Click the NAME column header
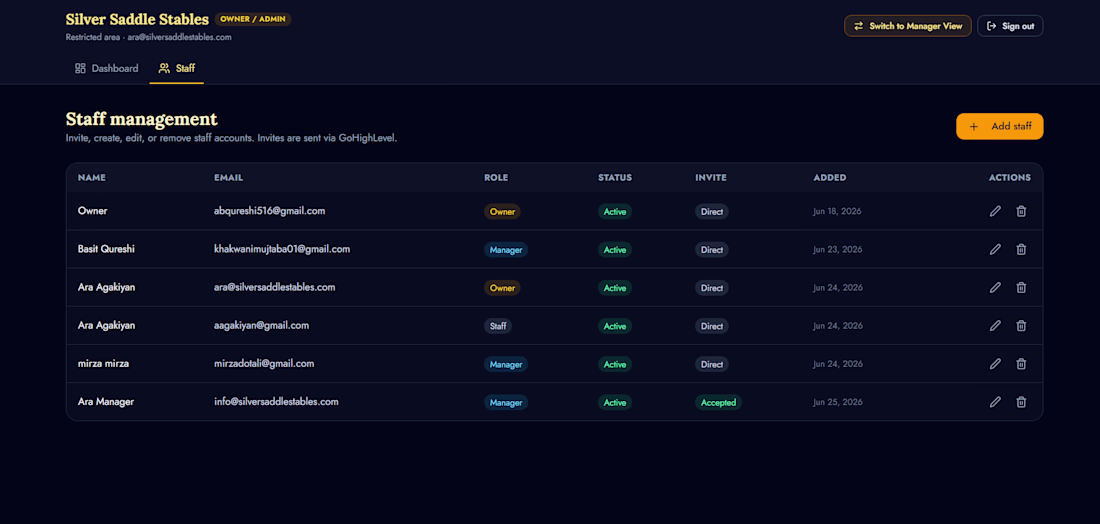1100x524 pixels. (92, 177)
